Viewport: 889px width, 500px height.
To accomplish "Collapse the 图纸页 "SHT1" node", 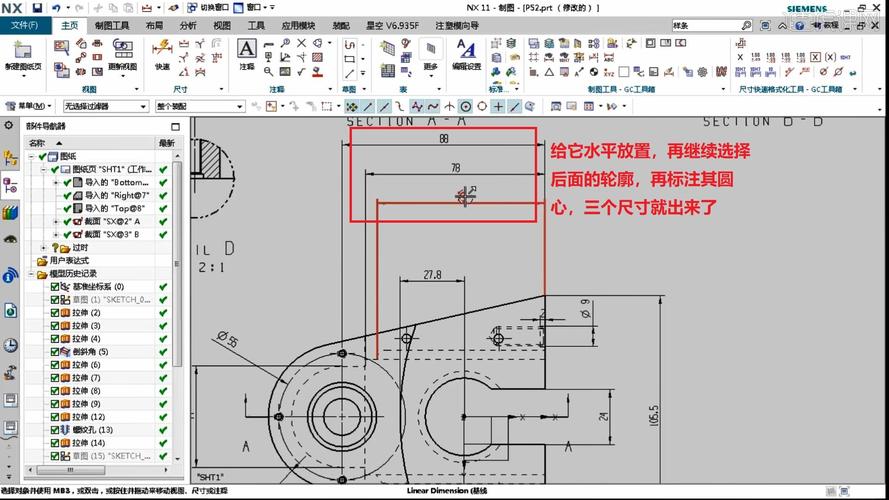I will click(x=44, y=170).
